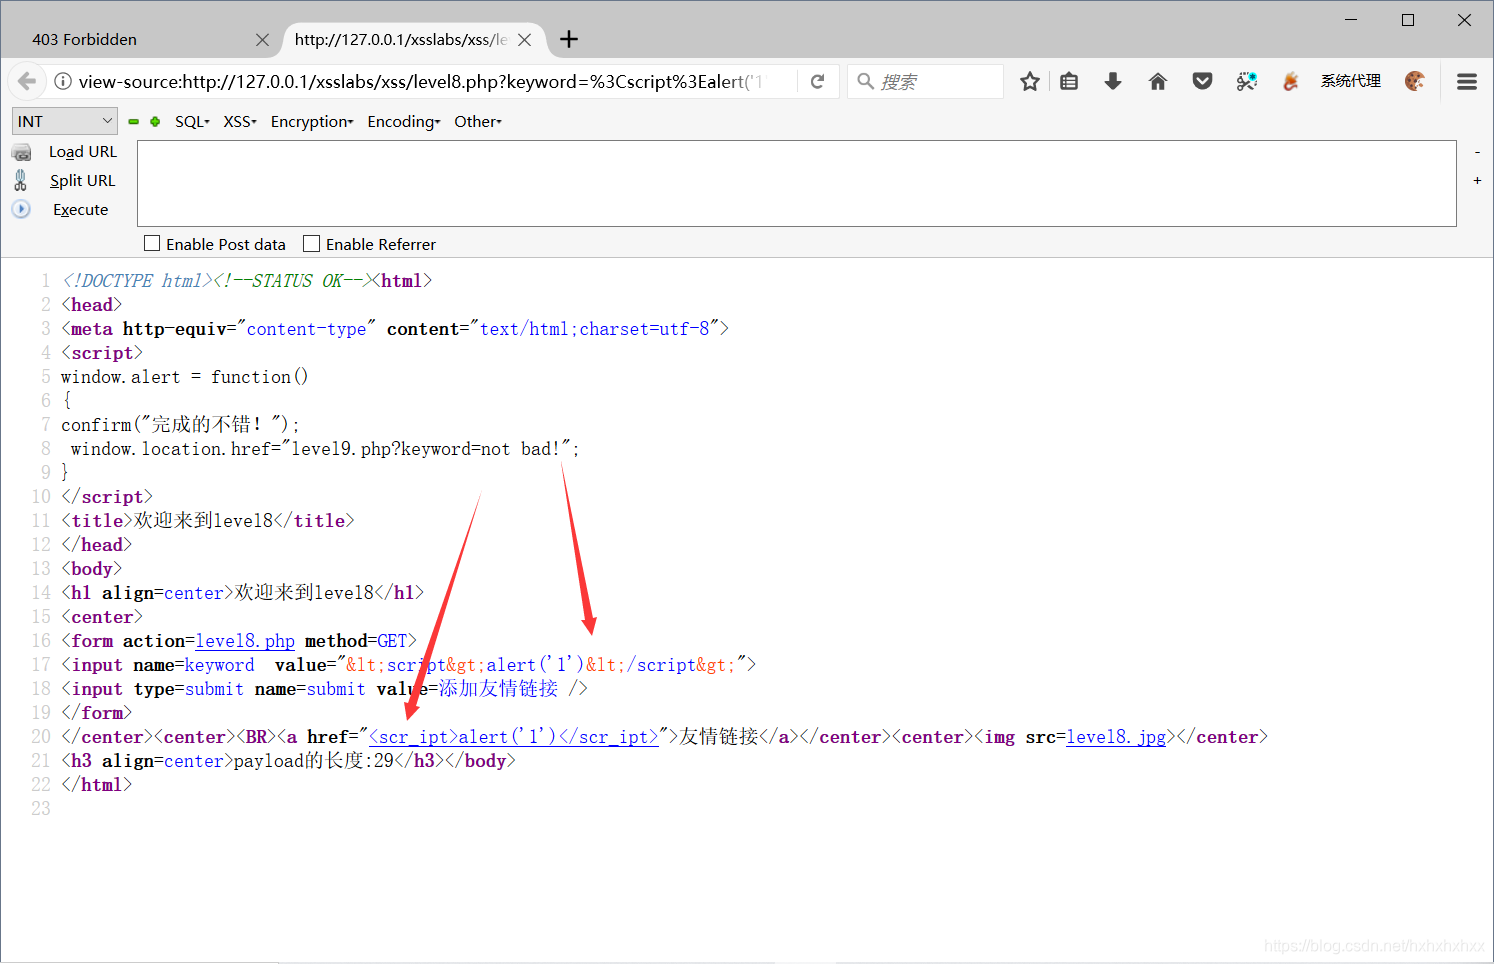The height and width of the screenshot is (964, 1494).
Task: Open the bookmarks list icon
Action: [1069, 82]
